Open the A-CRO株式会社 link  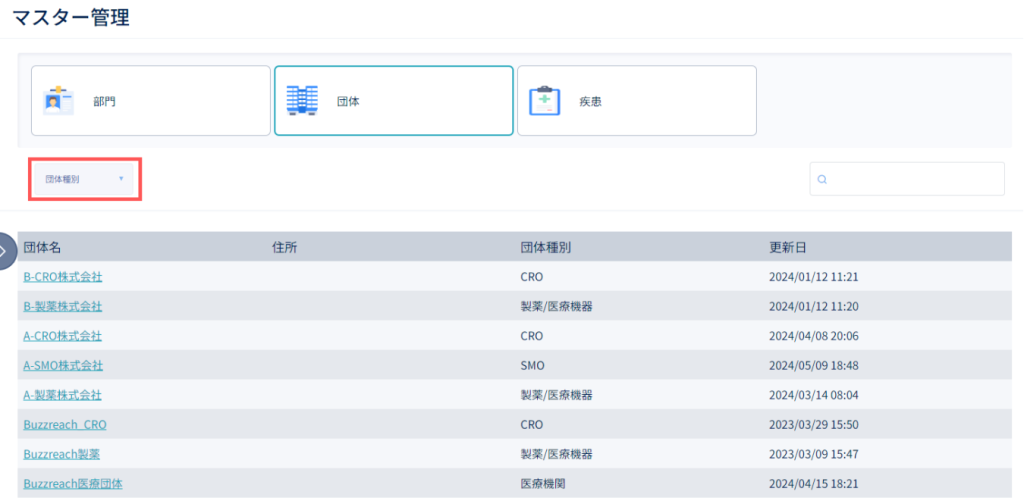pyautogui.click(x=63, y=336)
